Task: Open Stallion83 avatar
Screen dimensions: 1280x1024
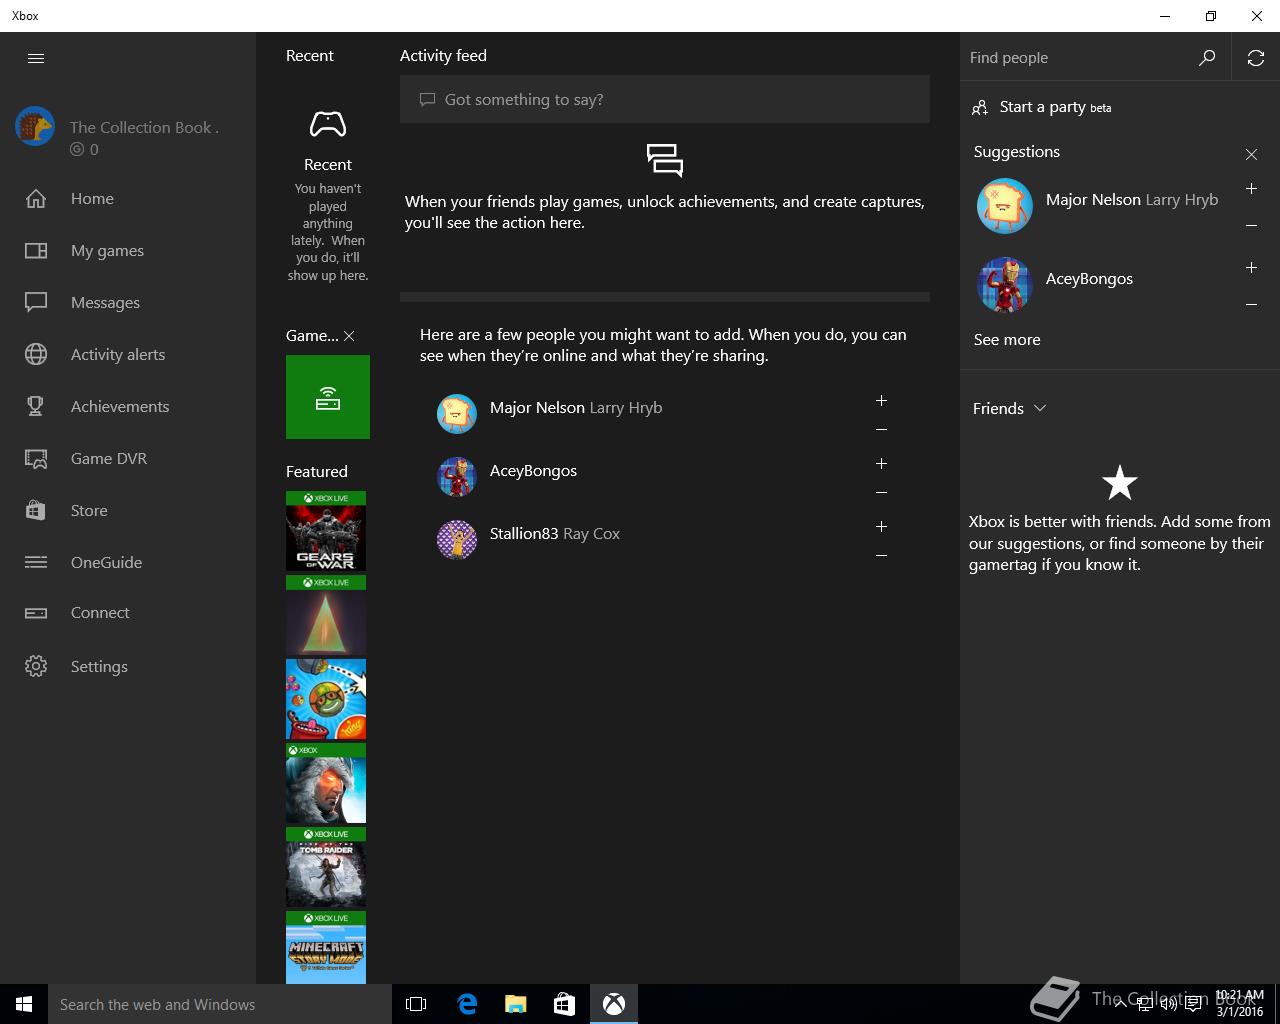Action: (x=457, y=540)
